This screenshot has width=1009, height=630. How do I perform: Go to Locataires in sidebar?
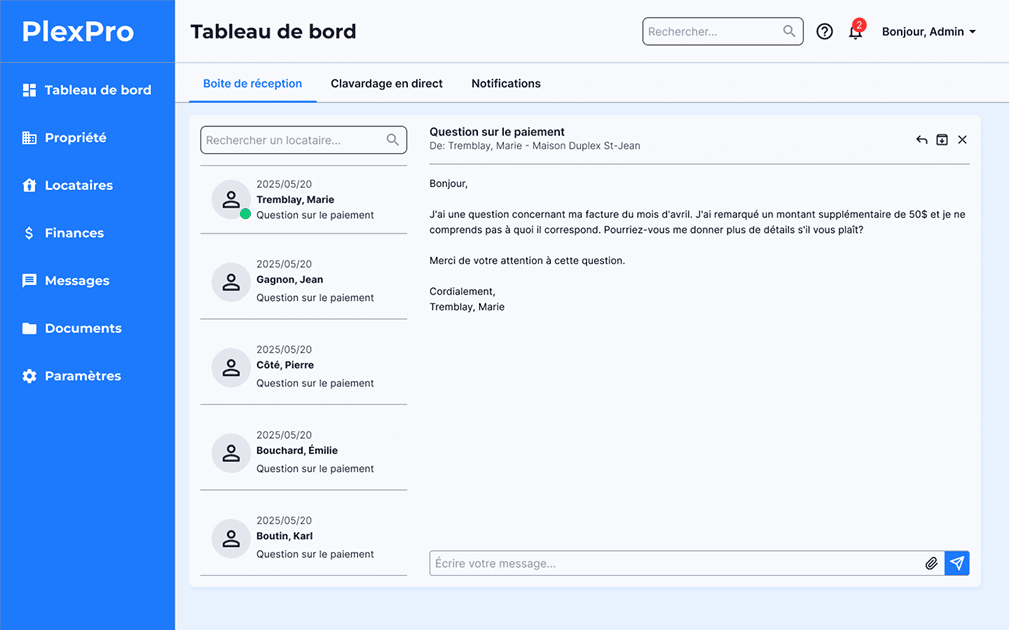[78, 185]
